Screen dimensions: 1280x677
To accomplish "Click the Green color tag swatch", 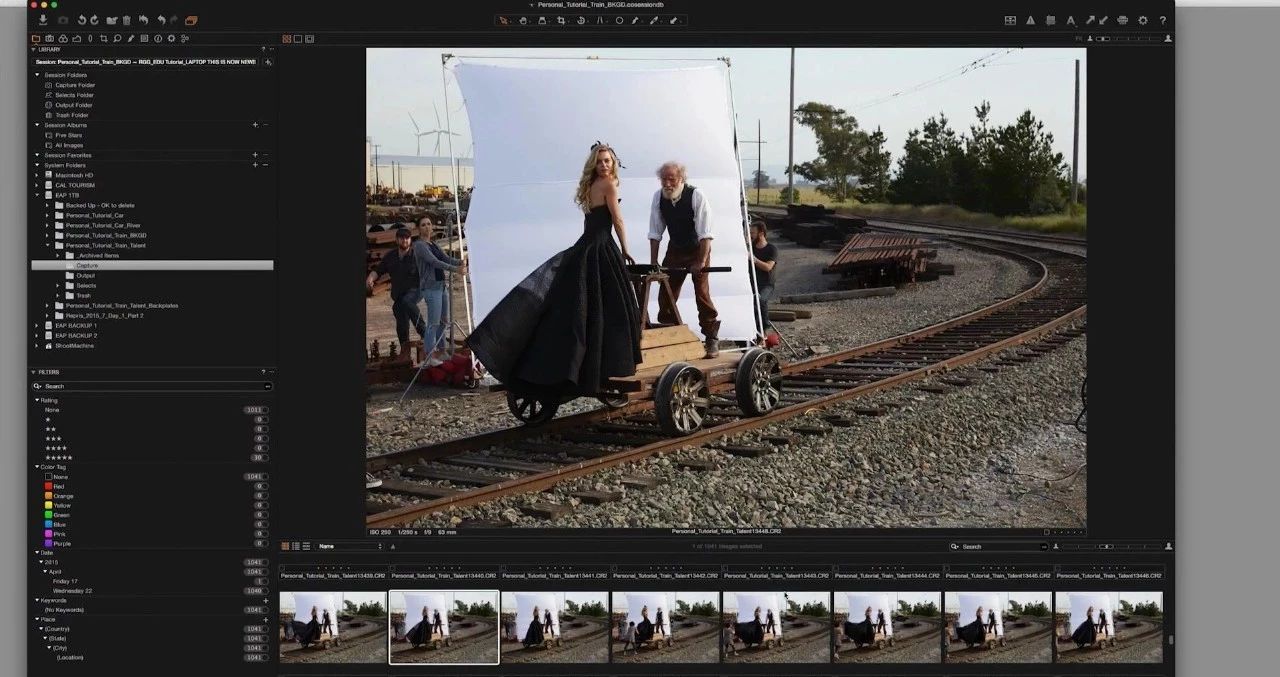I will [x=48, y=515].
